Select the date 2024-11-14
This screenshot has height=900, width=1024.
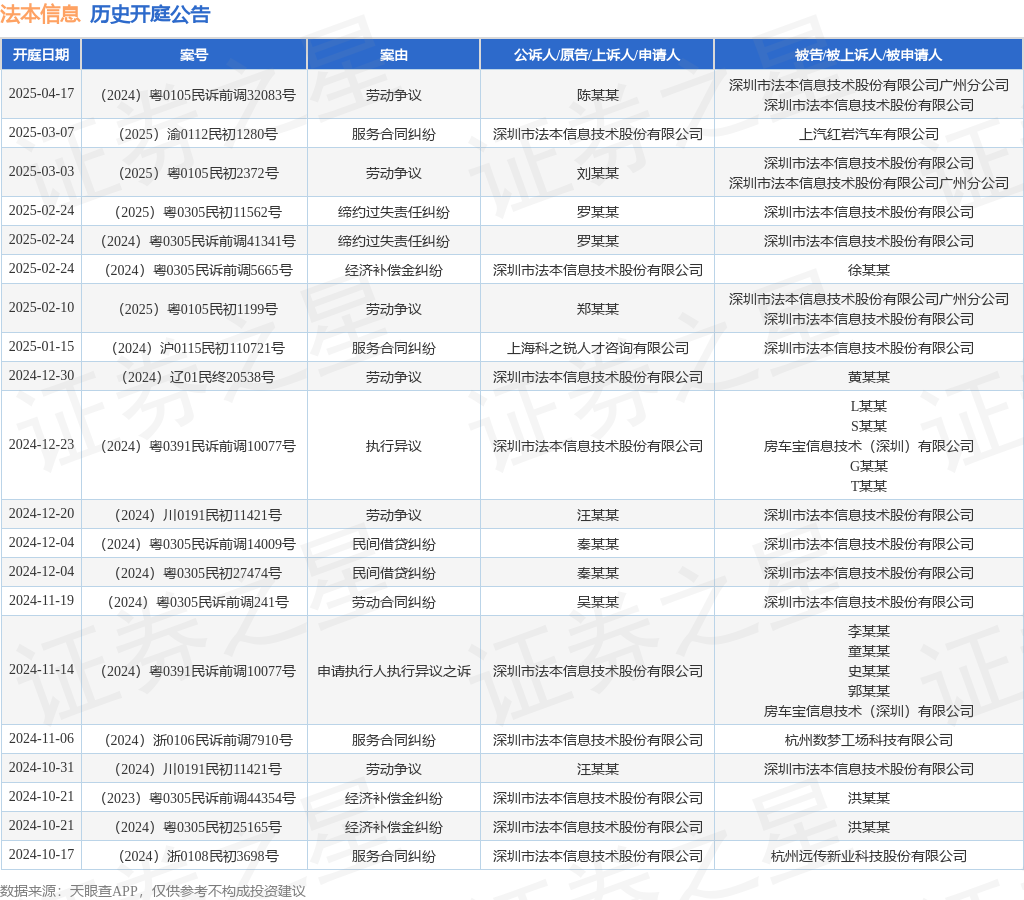tap(41, 669)
